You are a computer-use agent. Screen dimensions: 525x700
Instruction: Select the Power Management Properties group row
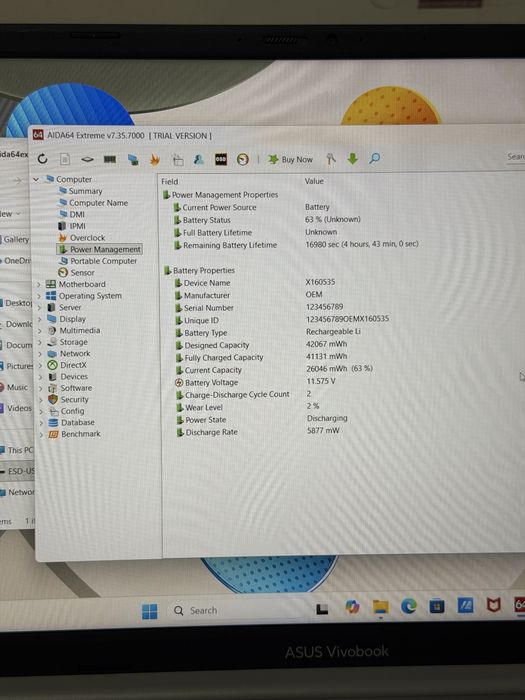pos(221,195)
